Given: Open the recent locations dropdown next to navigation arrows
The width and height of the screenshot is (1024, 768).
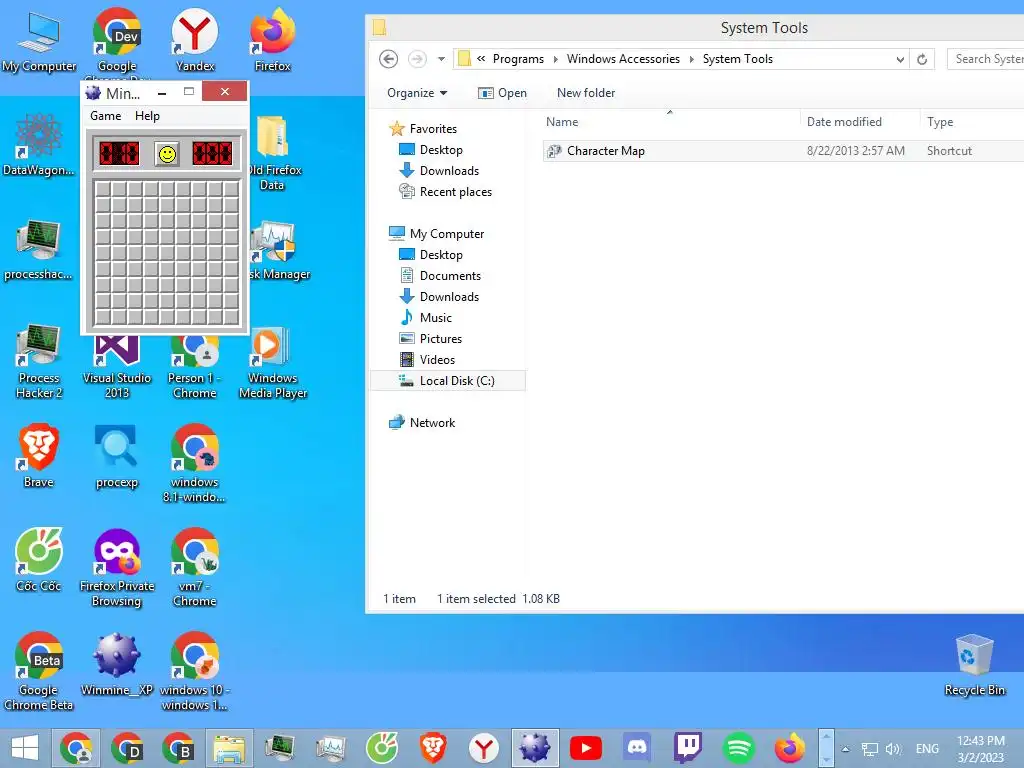Looking at the screenshot, I should click(x=441, y=59).
